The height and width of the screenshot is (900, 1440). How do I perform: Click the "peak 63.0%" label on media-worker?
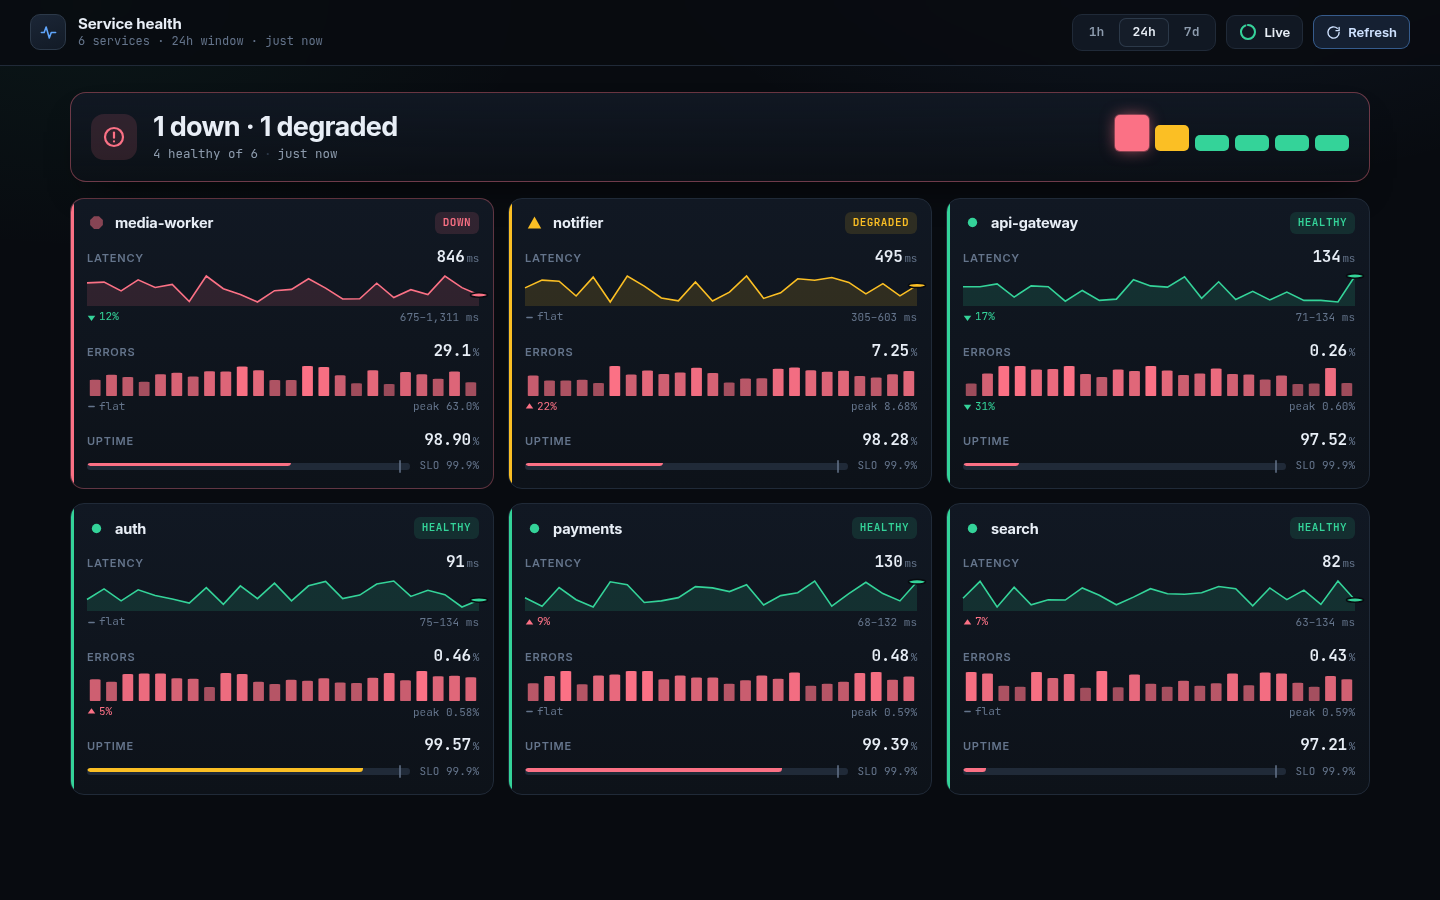click(x=446, y=407)
